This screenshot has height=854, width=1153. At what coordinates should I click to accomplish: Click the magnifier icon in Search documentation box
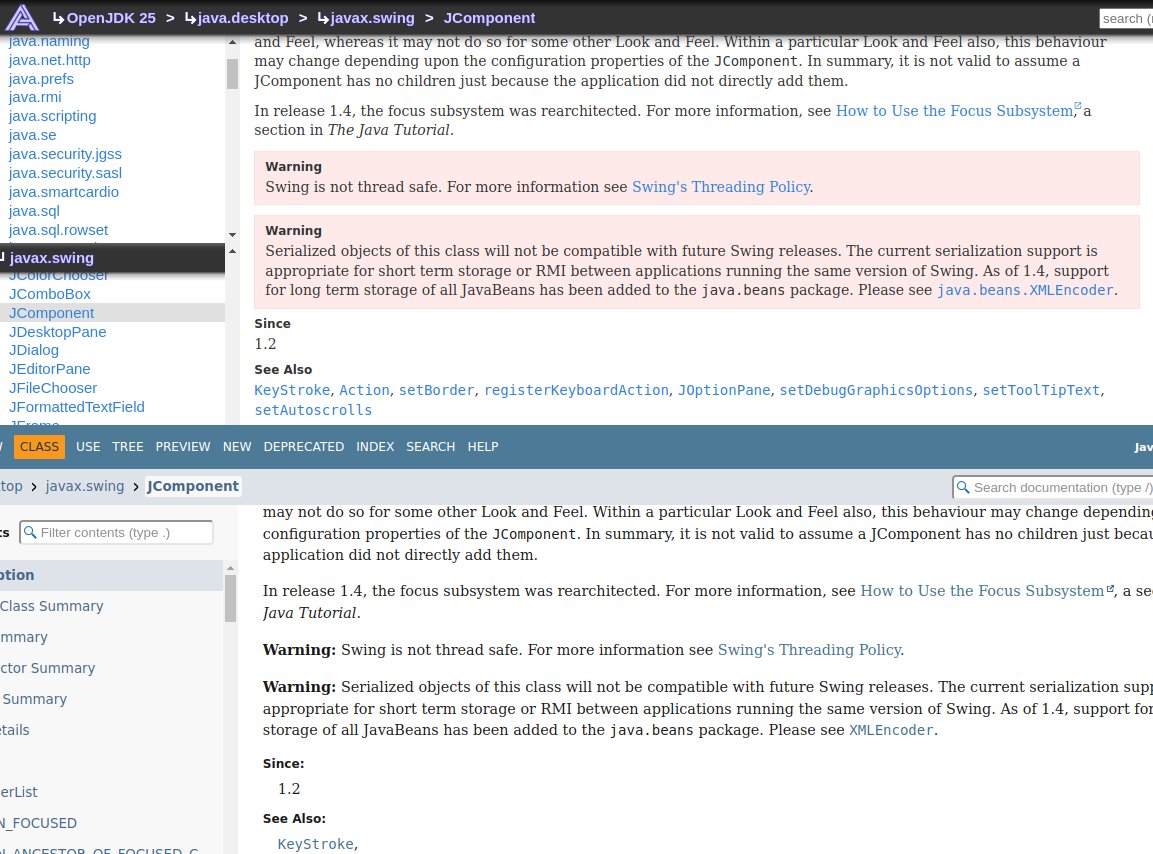[963, 487]
